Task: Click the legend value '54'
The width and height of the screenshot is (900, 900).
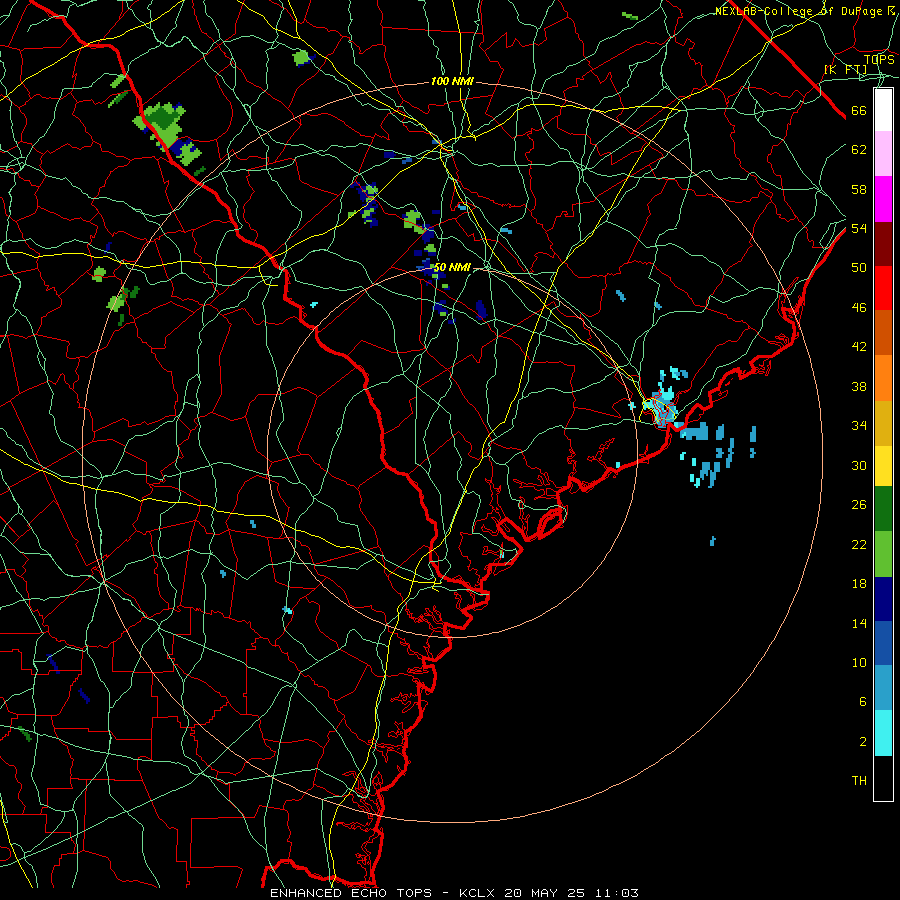Action: (859, 228)
